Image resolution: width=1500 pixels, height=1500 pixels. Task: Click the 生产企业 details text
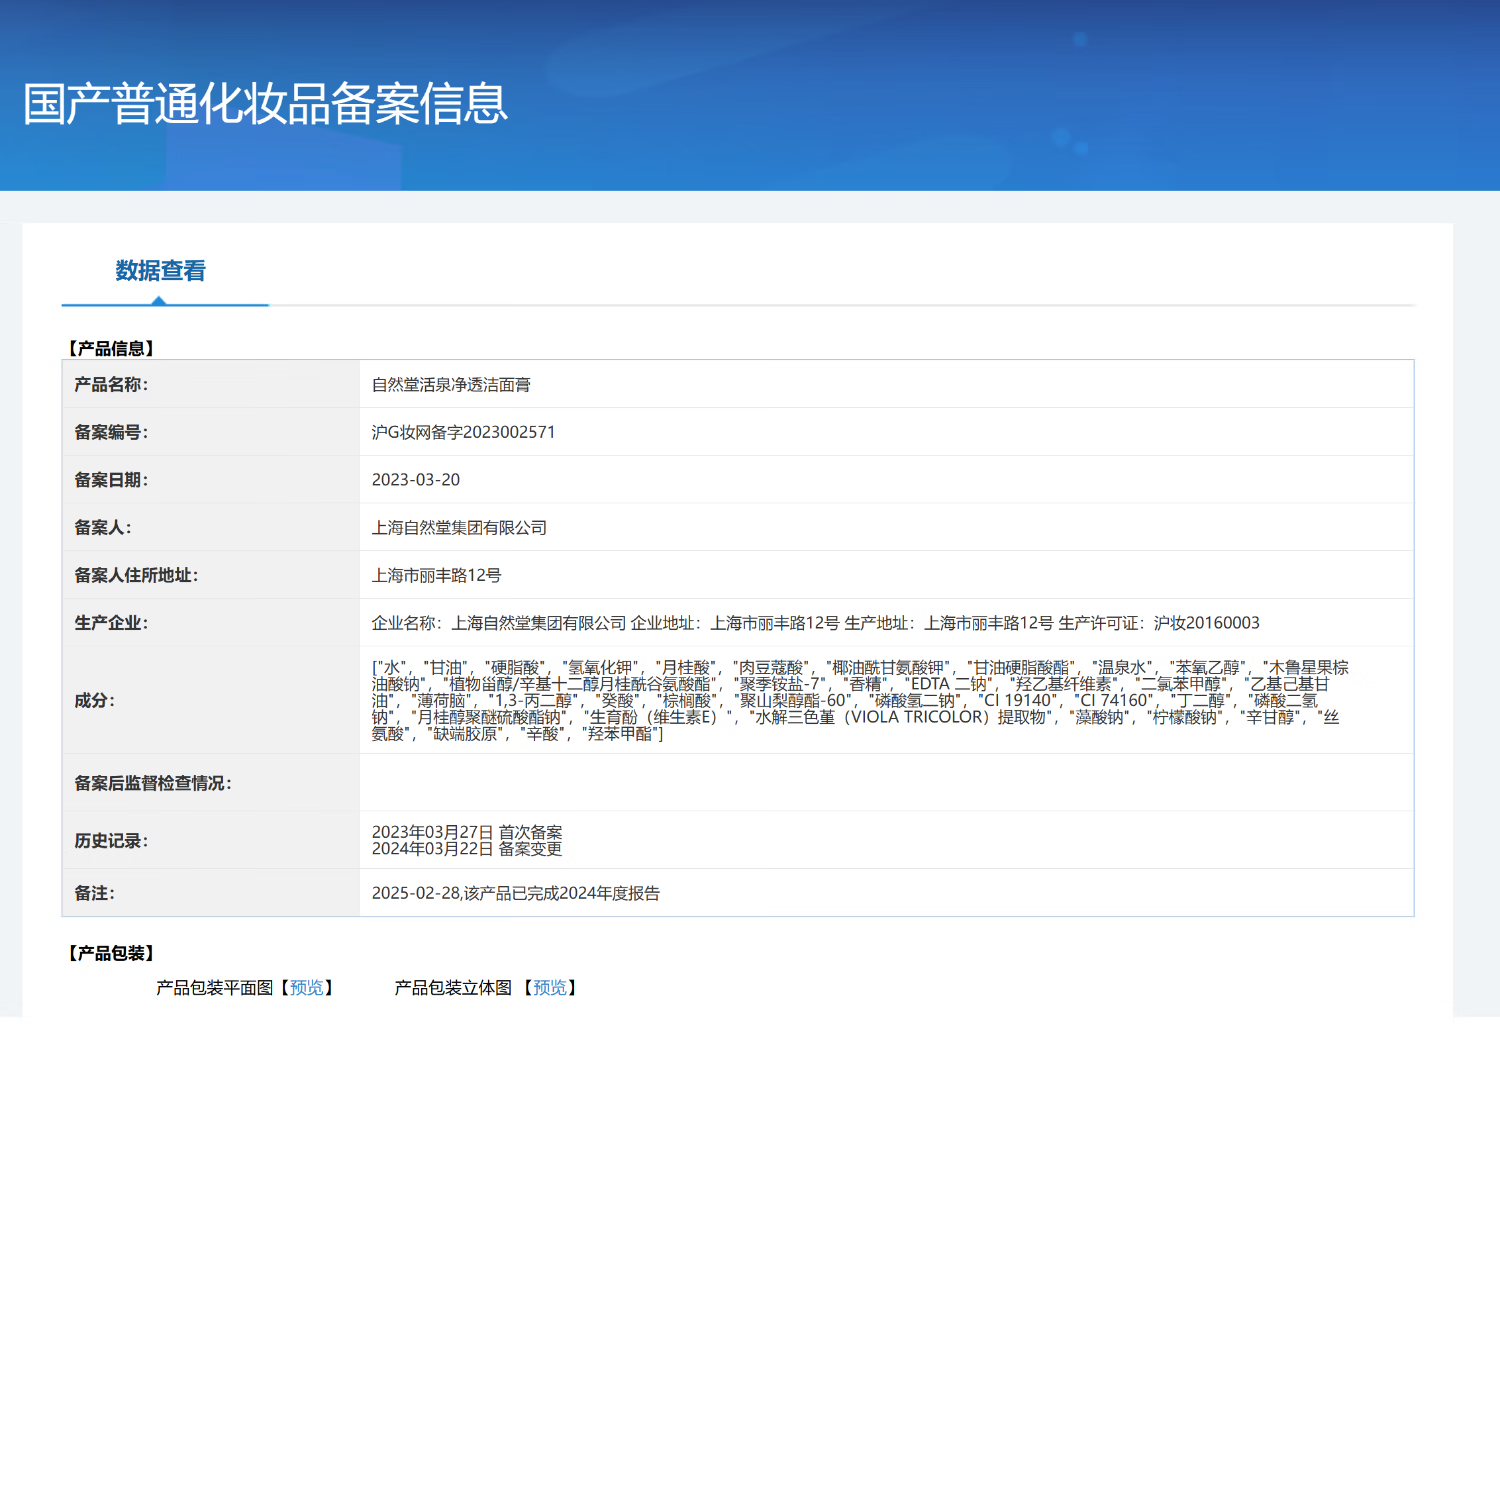pos(816,623)
